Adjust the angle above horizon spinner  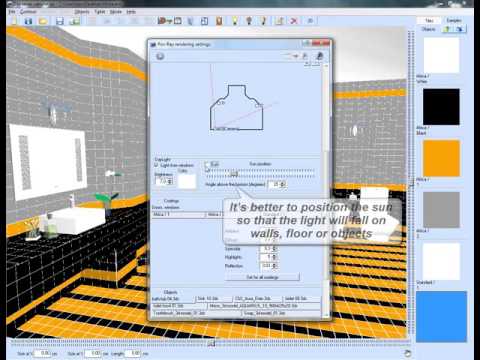coord(283,184)
